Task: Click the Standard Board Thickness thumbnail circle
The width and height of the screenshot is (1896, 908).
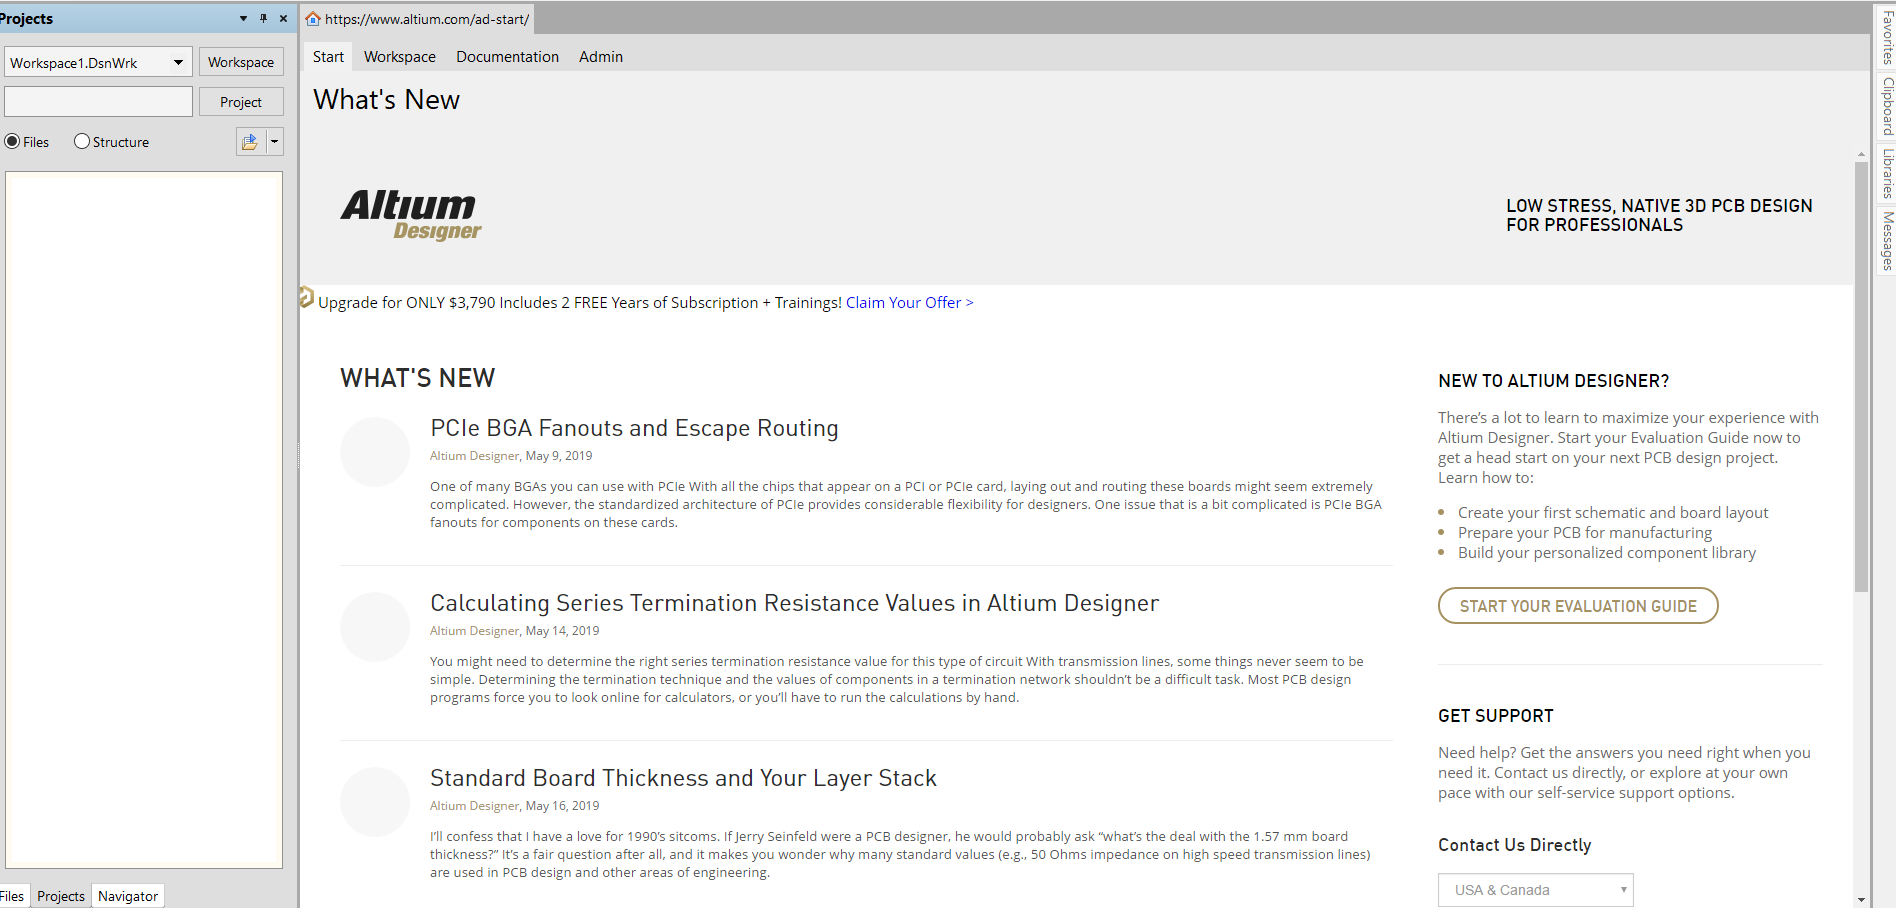Action: 375,802
